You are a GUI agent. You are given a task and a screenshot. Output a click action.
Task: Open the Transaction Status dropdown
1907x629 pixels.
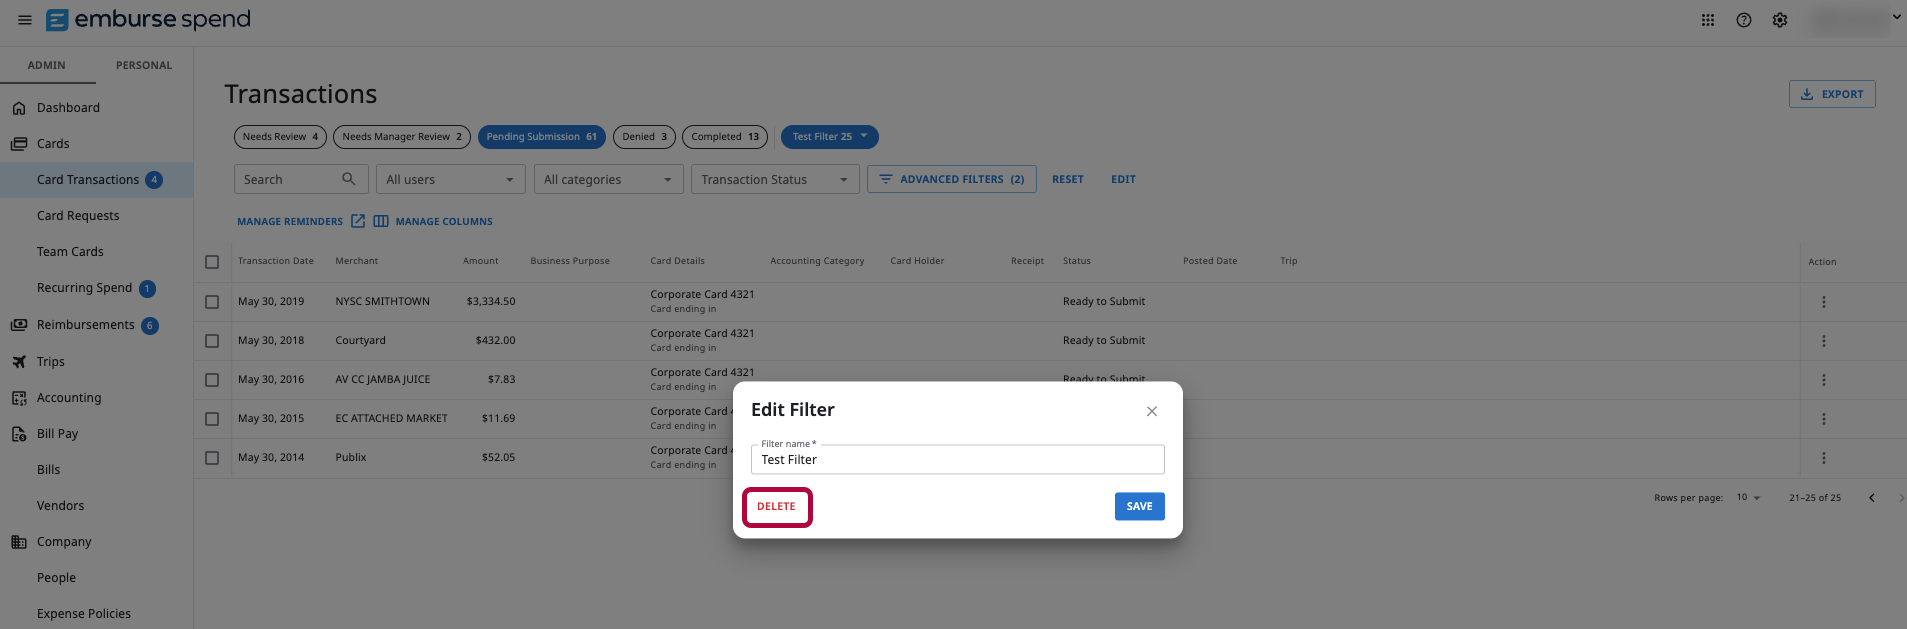pyautogui.click(x=774, y=178)
